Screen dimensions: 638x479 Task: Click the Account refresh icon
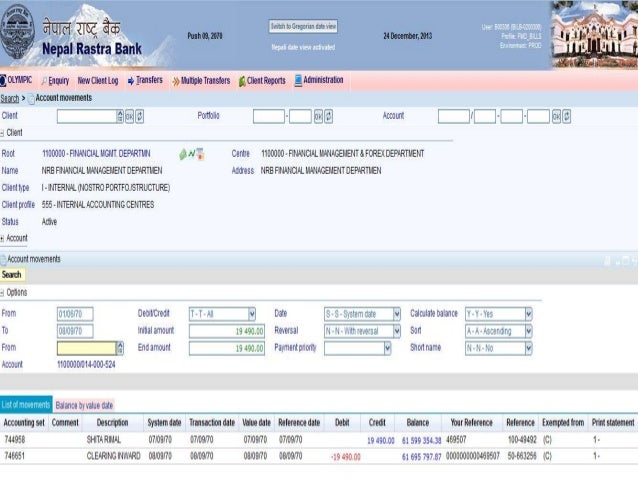566,116
